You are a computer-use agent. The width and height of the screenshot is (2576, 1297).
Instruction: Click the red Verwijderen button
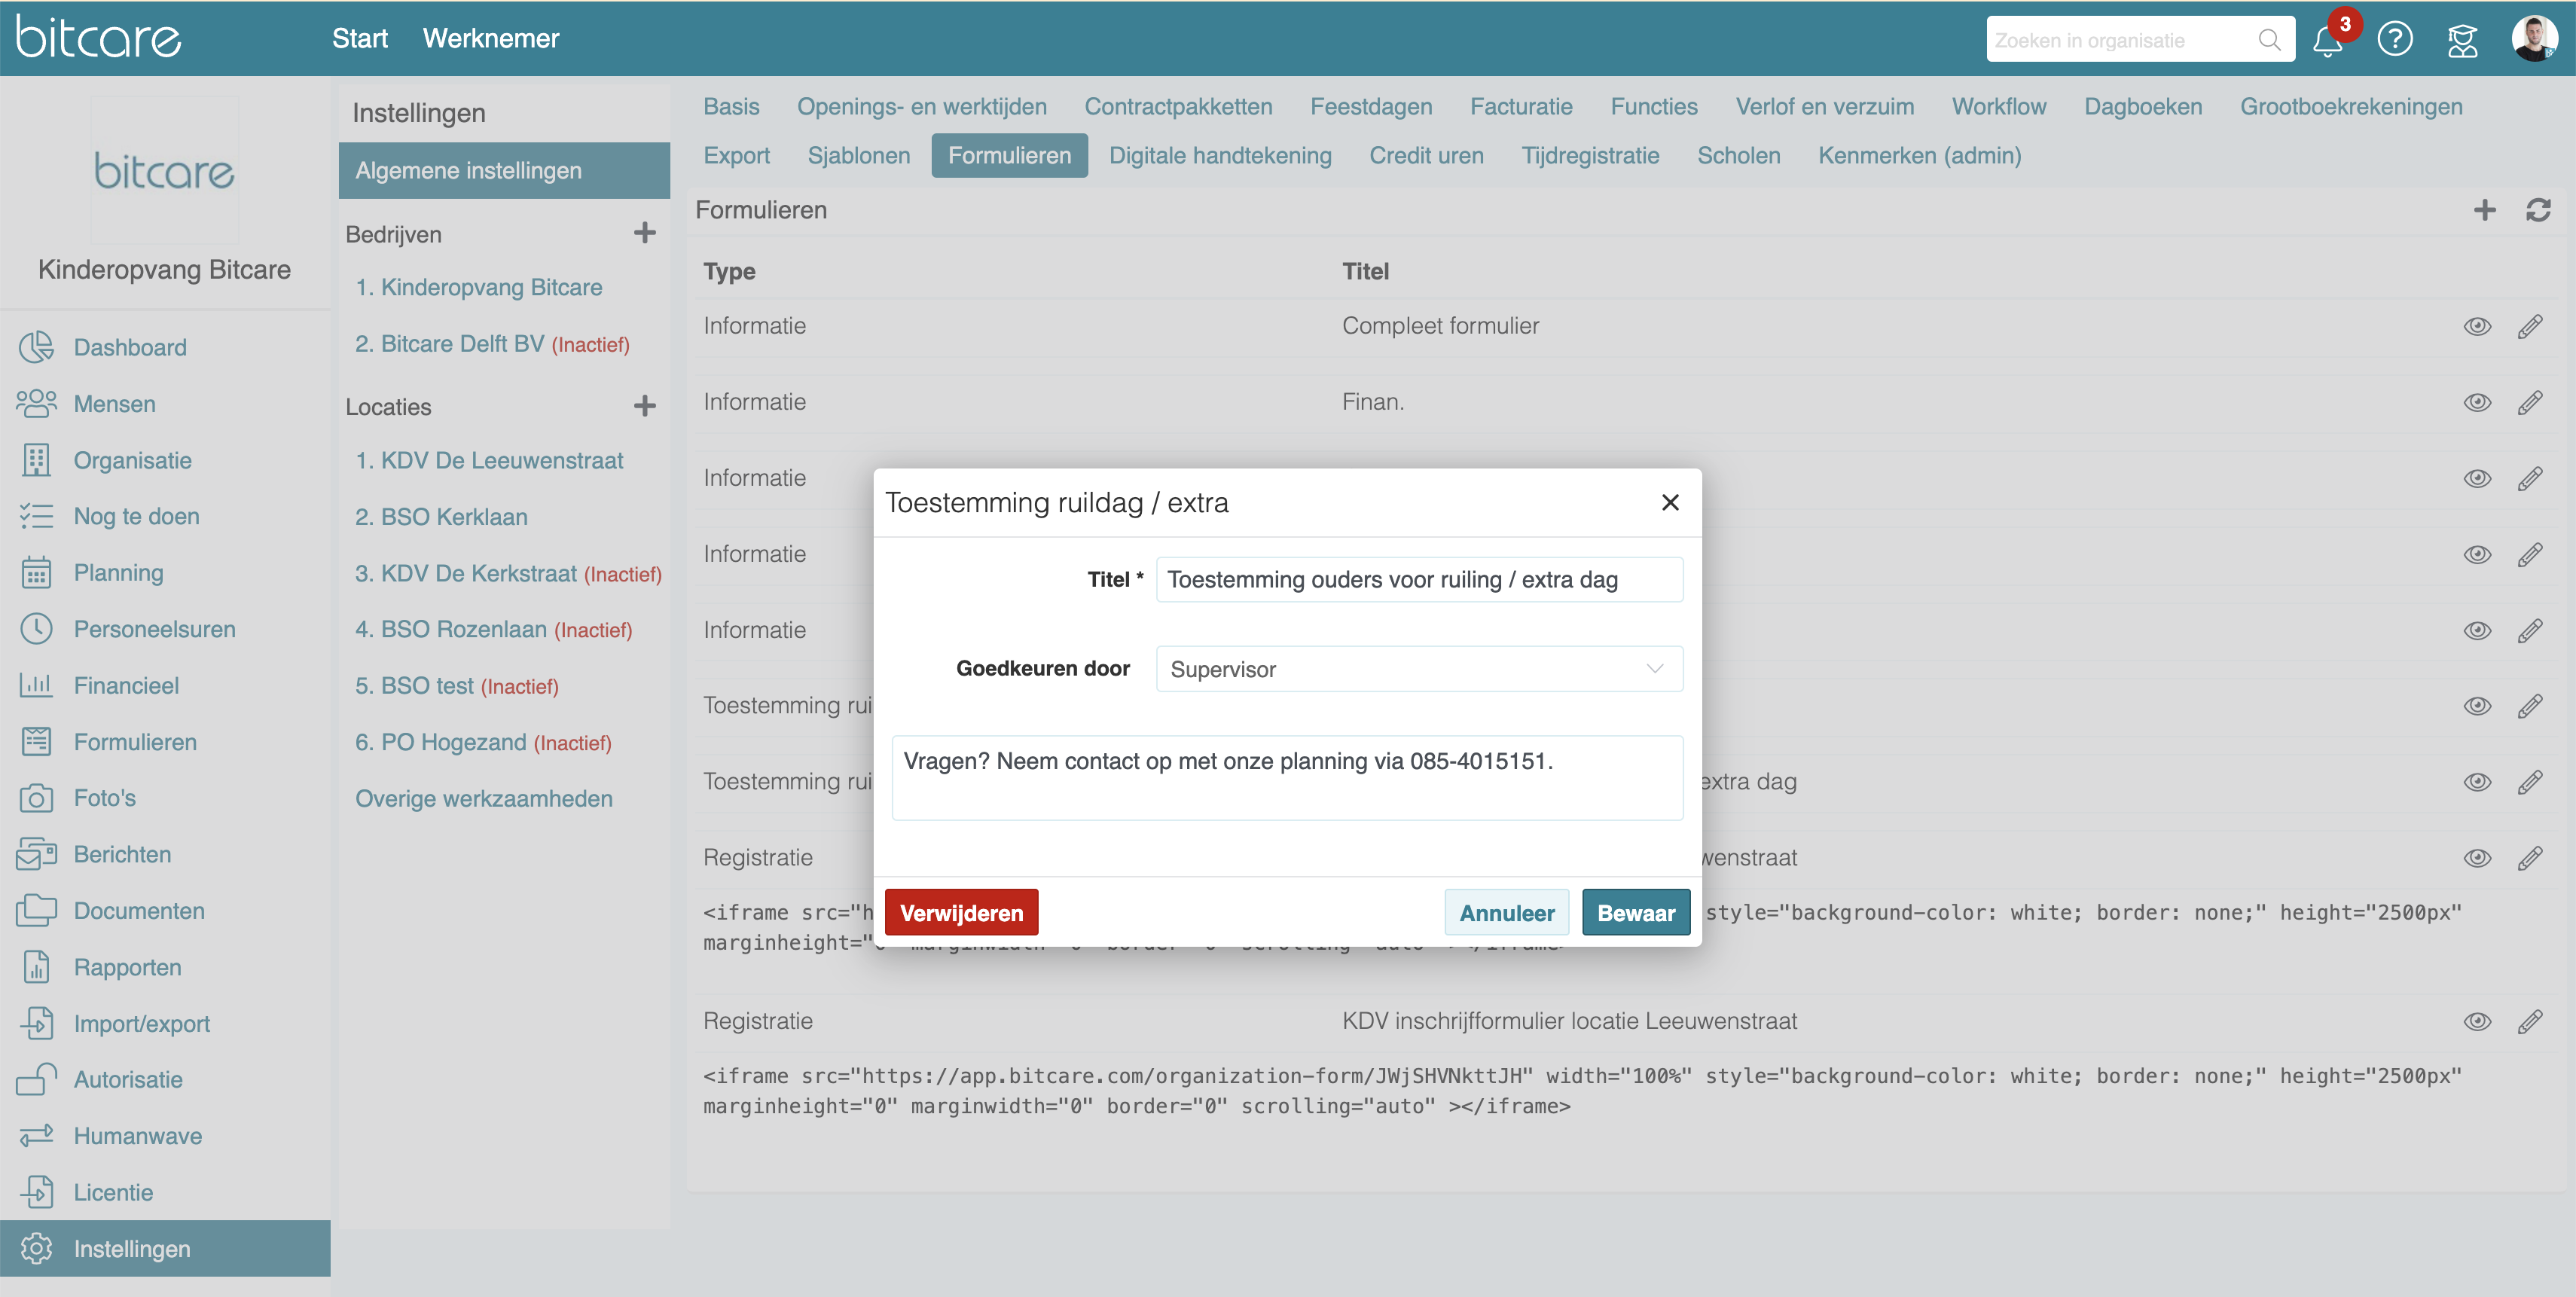[961, 912]
